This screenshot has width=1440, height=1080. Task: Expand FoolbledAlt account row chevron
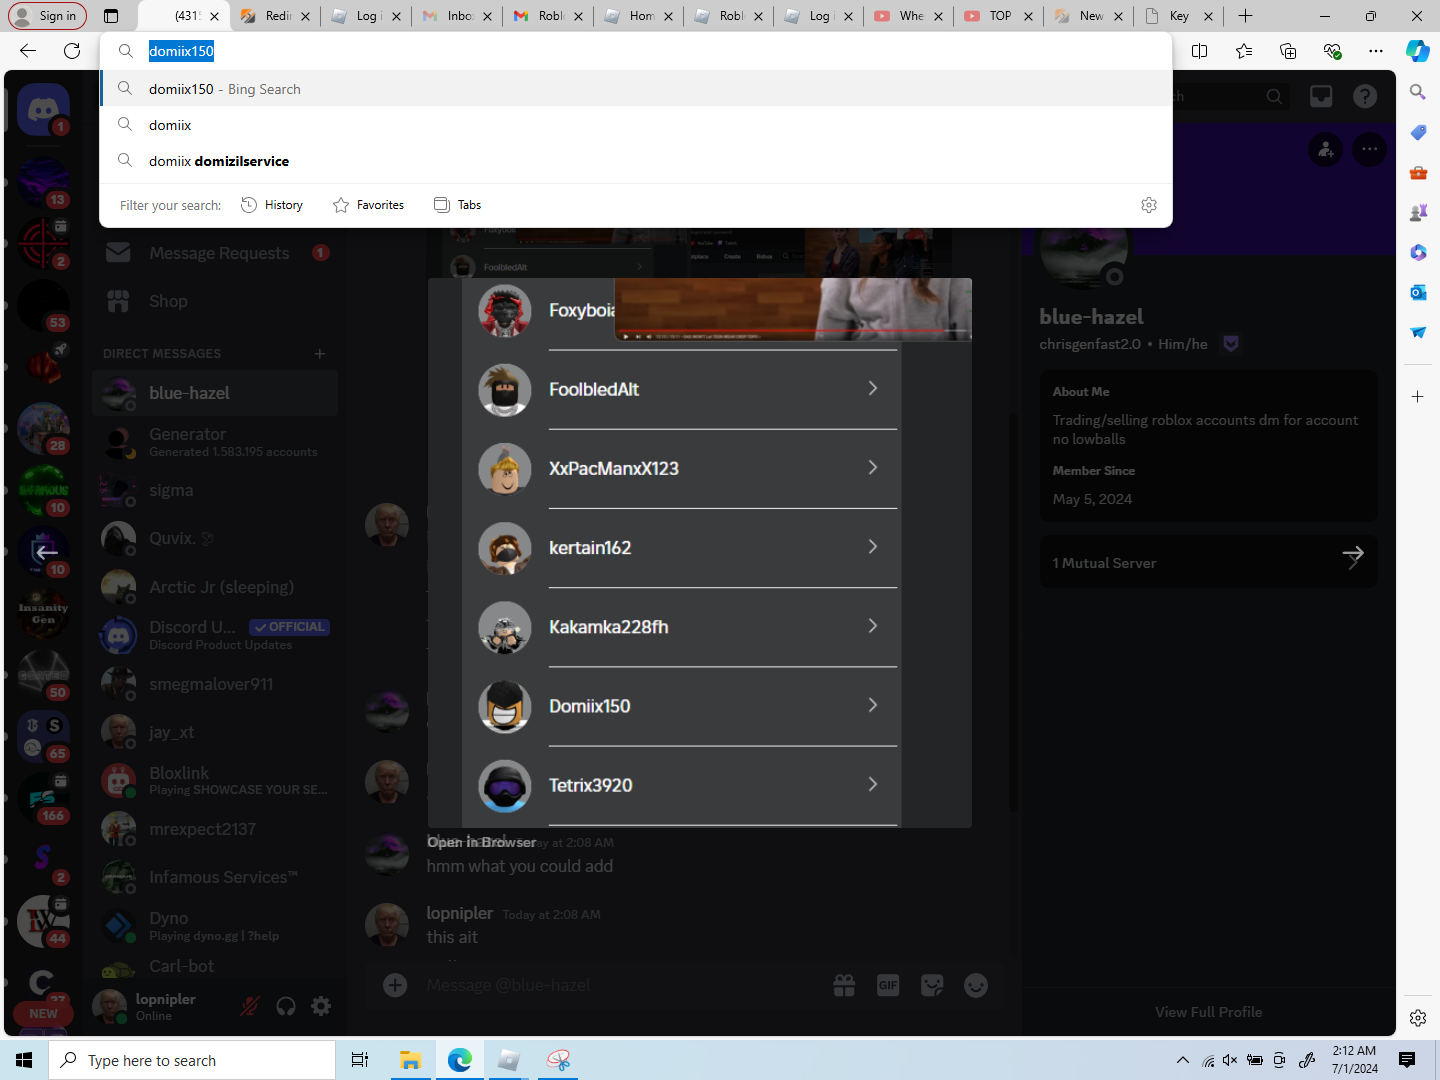[873, 388]
